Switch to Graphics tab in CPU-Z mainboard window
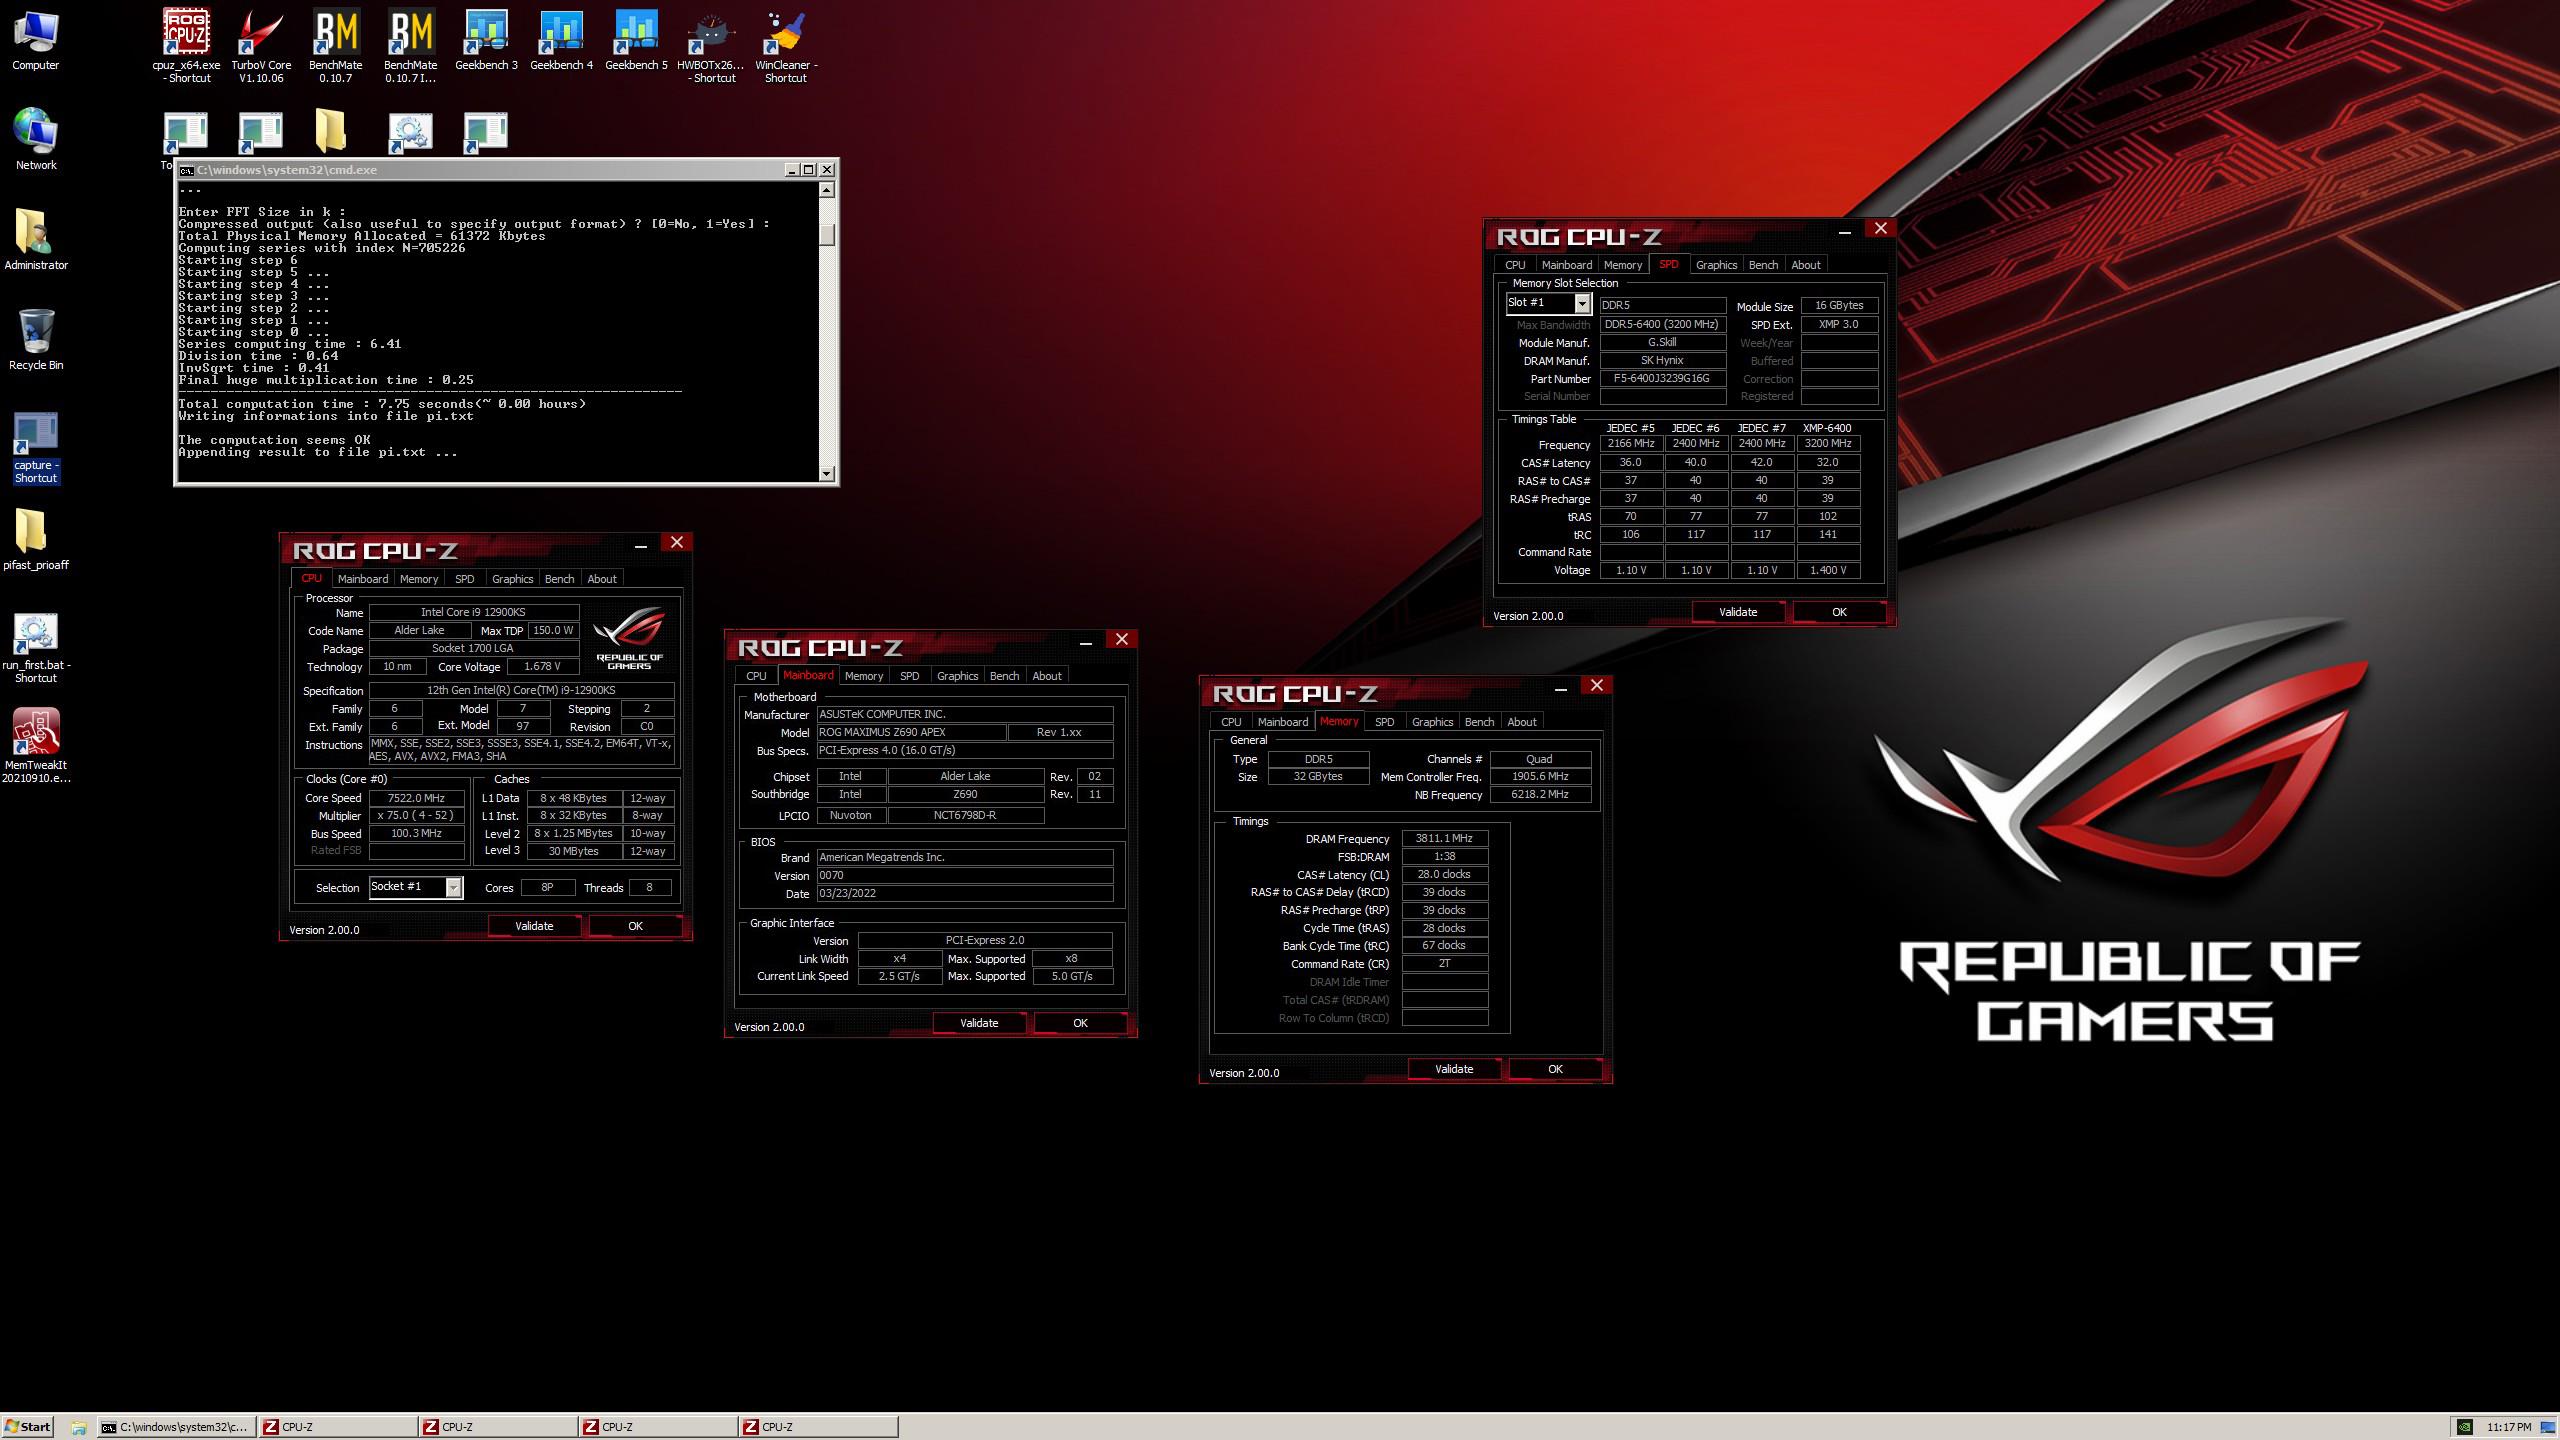Screen dimensions: 2560x1440 (957, 676)
